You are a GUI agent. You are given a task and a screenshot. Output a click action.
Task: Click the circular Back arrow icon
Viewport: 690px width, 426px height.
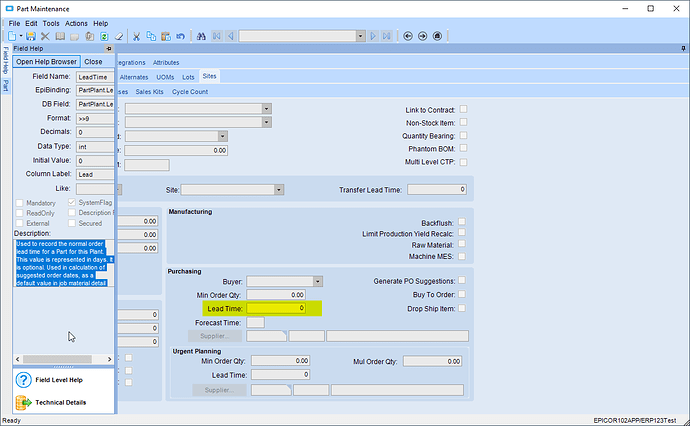[x=408, y=36]
